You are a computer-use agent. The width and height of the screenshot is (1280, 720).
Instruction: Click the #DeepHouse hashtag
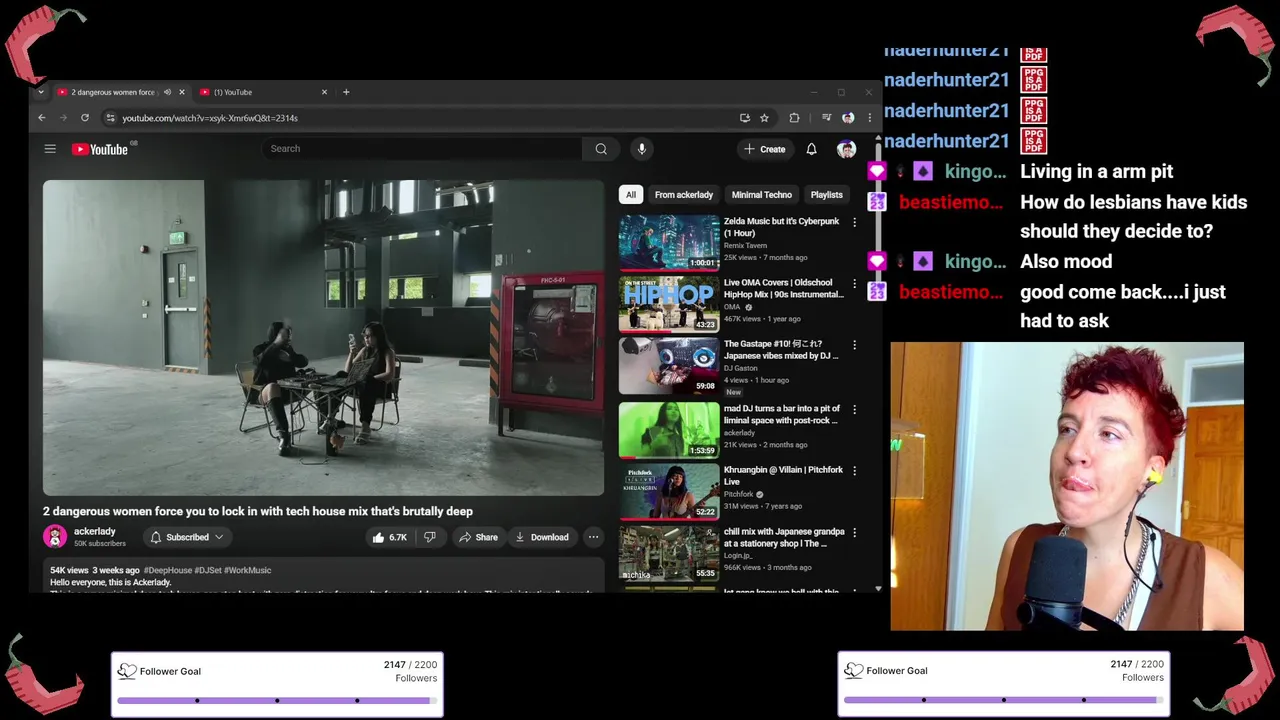tap(168, 570)
